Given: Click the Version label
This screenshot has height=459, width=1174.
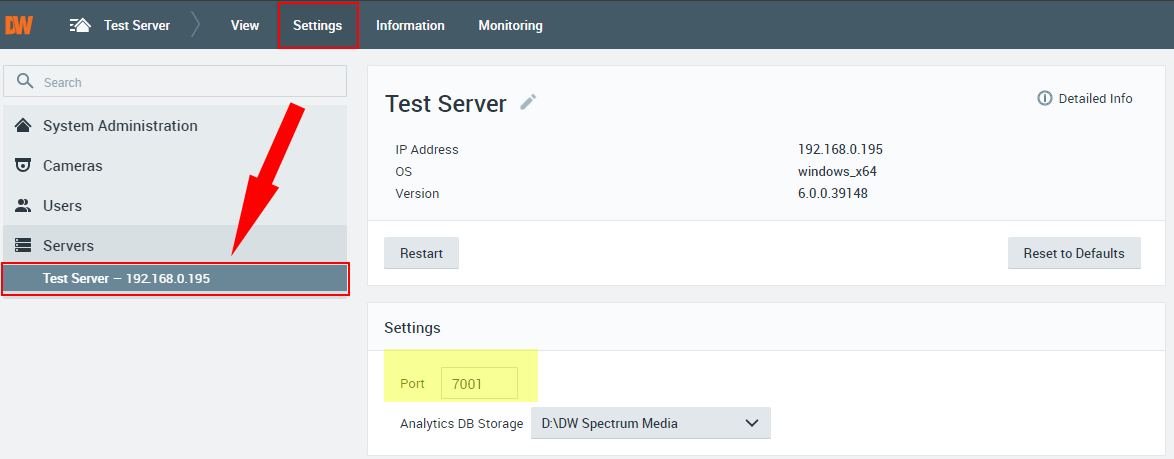Looking at the screenshot, I should point(417,193).
